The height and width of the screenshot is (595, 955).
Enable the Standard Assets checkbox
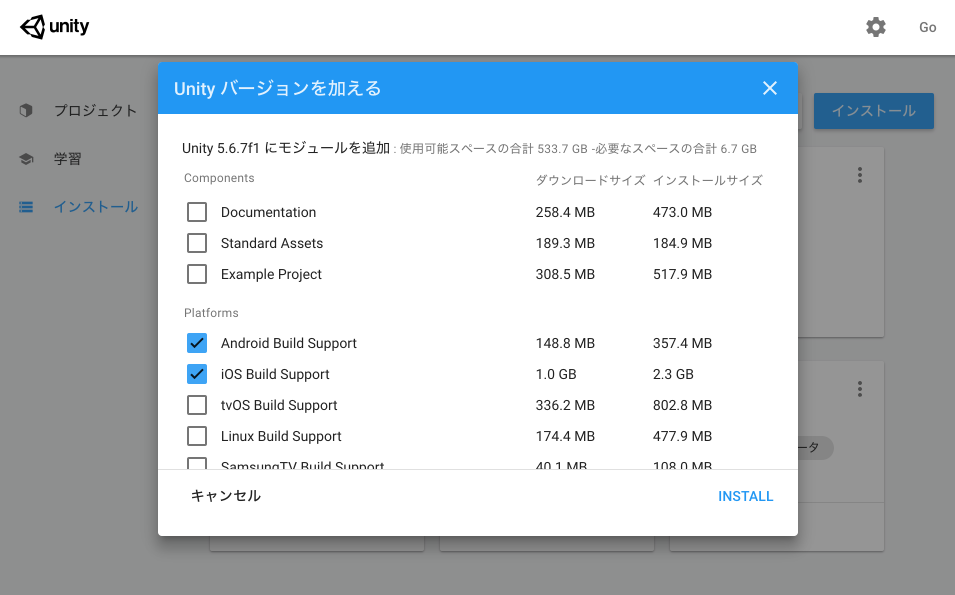point(197,243)
